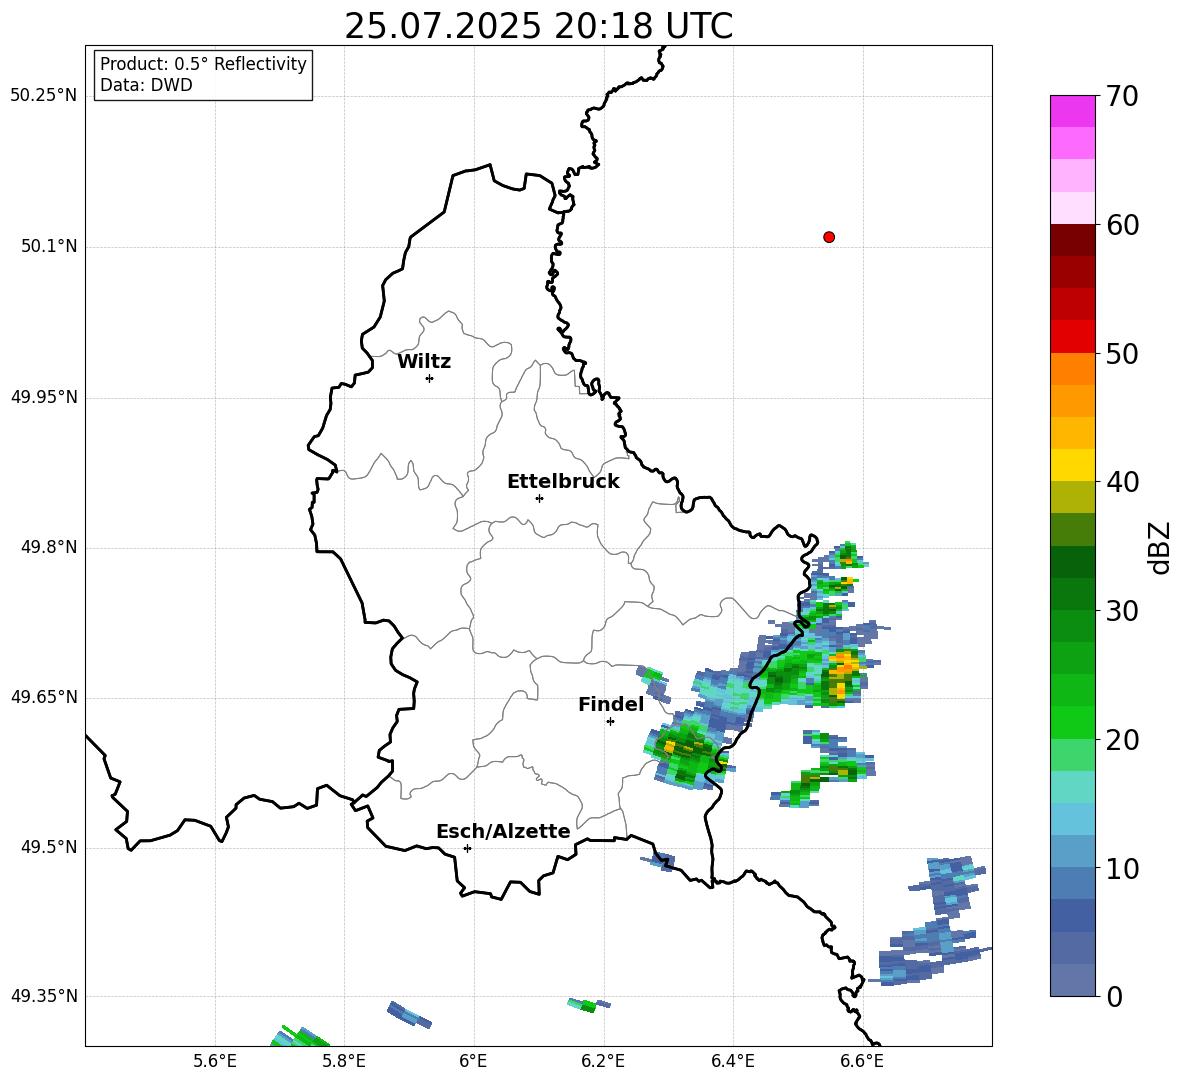Click the bright red colorbar segment above 50

coord(1072,337)
